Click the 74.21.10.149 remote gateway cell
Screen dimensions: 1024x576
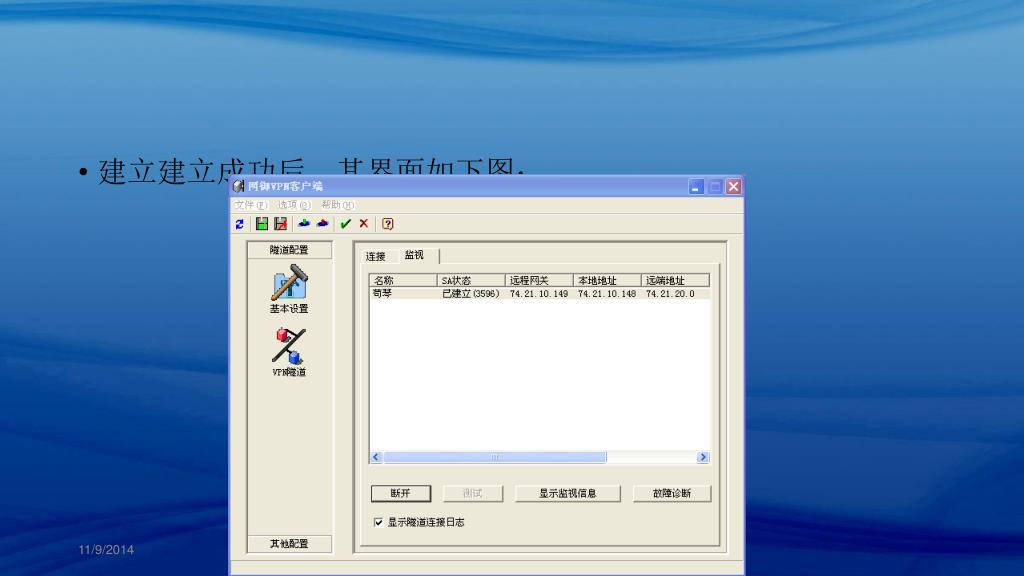539,294
